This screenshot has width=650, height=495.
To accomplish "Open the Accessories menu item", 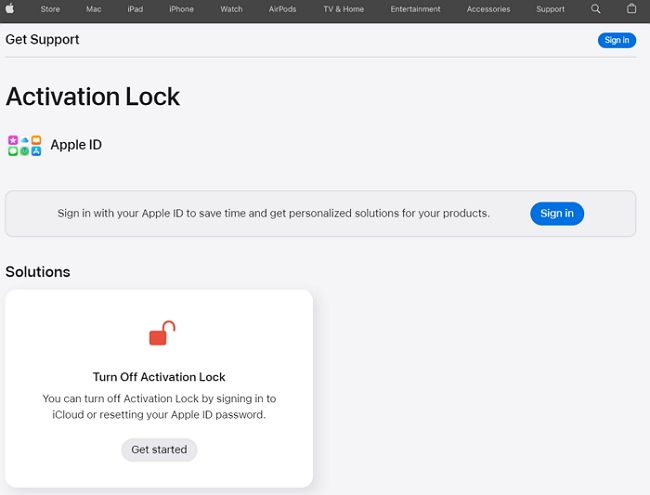I will (x=488, y=9).
